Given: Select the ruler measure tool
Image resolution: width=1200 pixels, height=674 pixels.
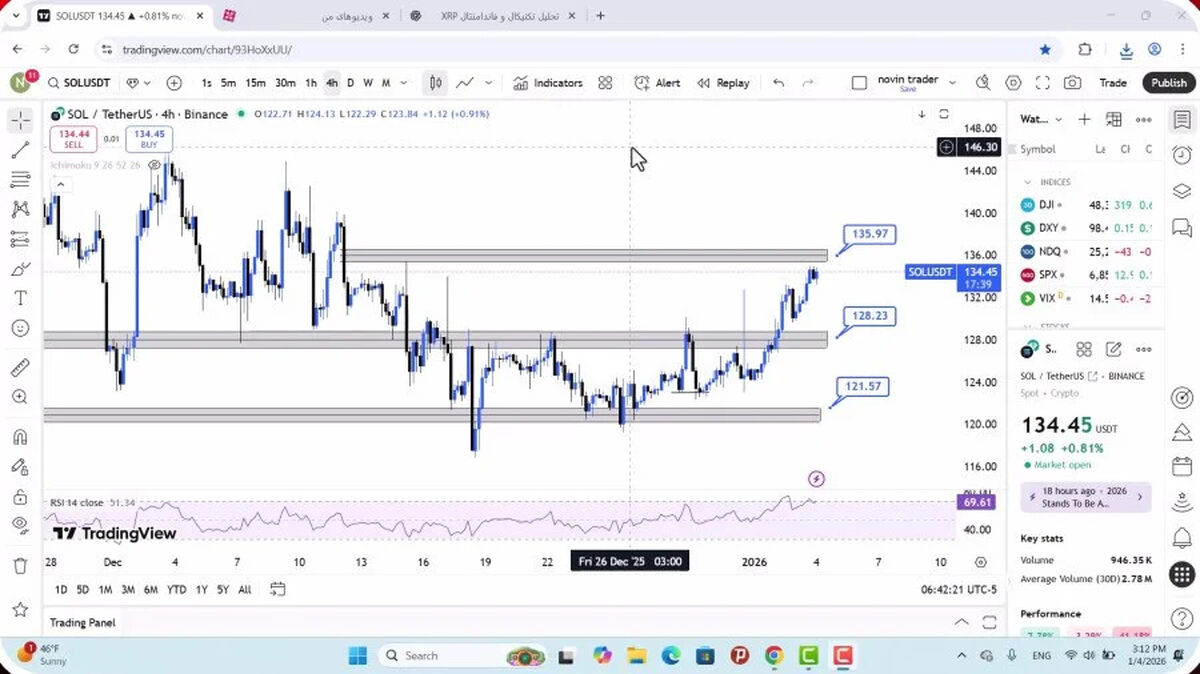Looking at the screenshot, I should tap(20, 367).
